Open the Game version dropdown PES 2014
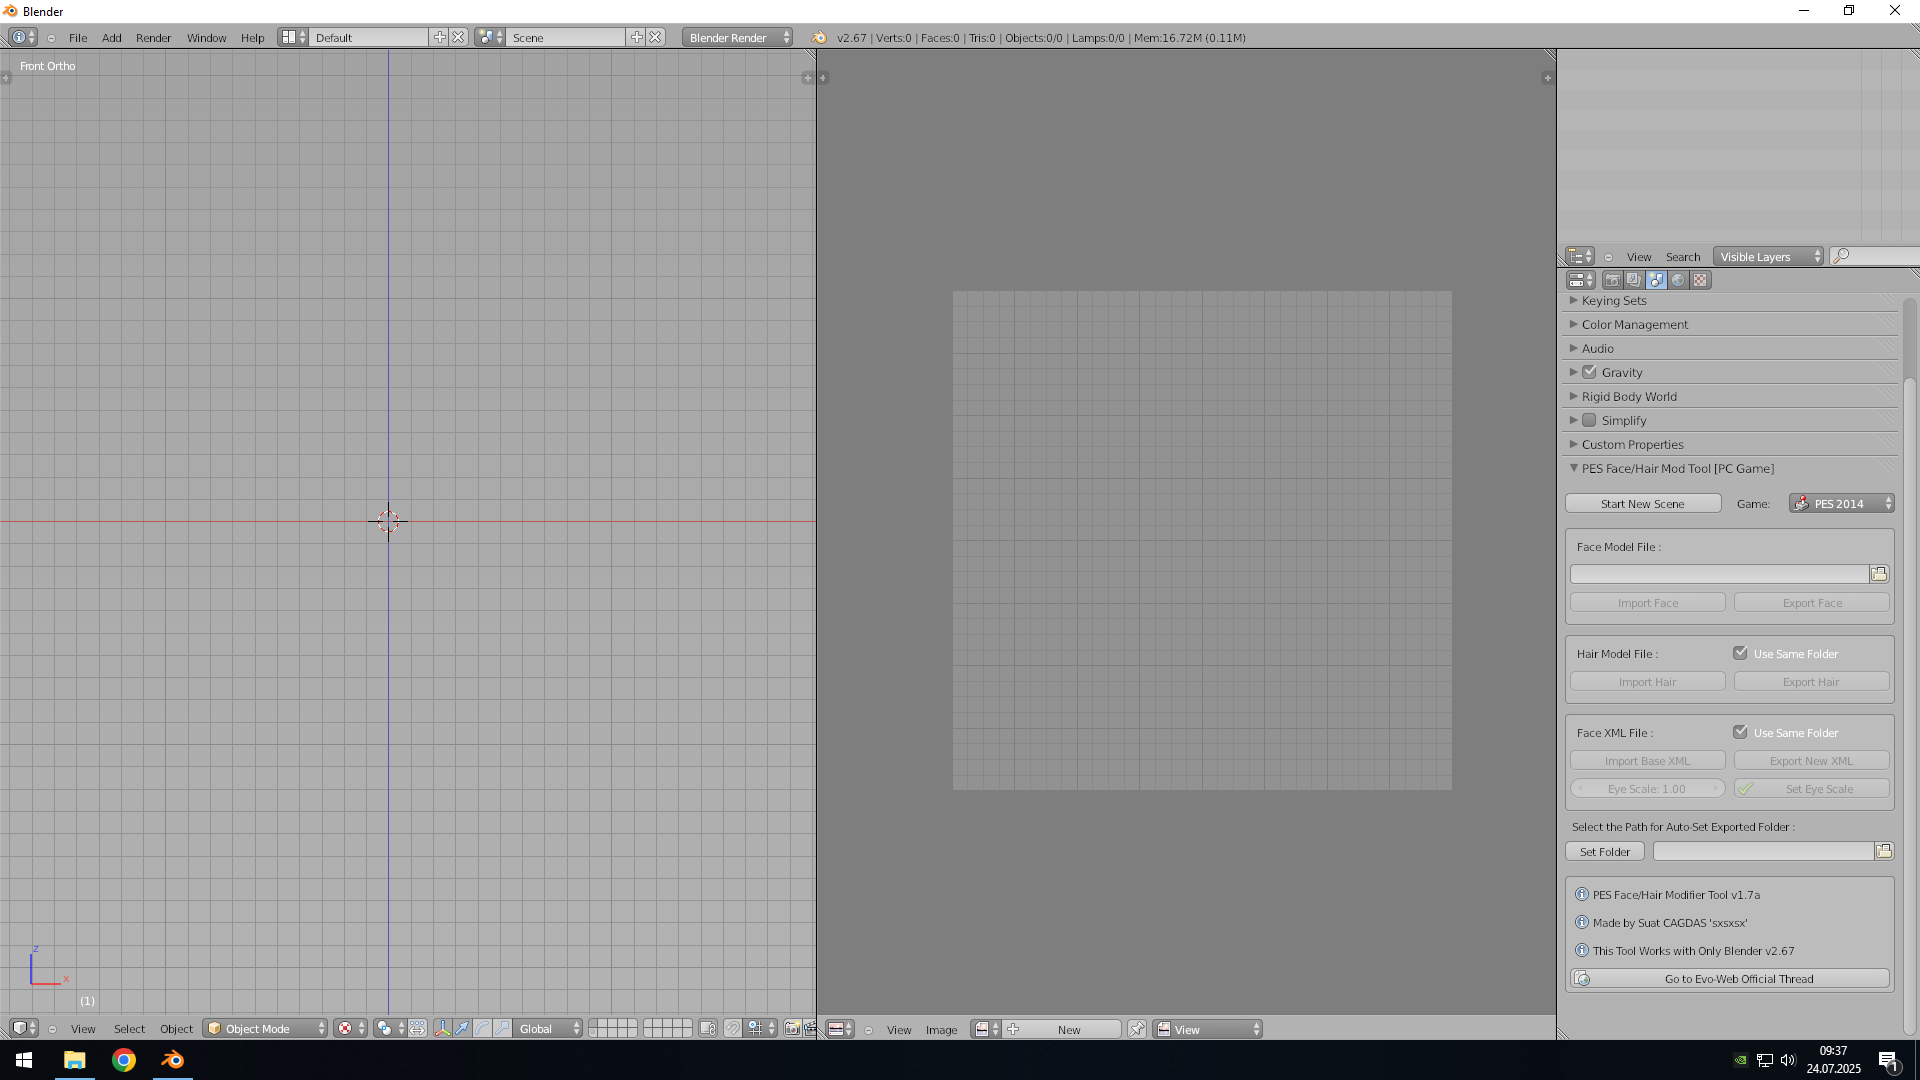 point(1841,504)
